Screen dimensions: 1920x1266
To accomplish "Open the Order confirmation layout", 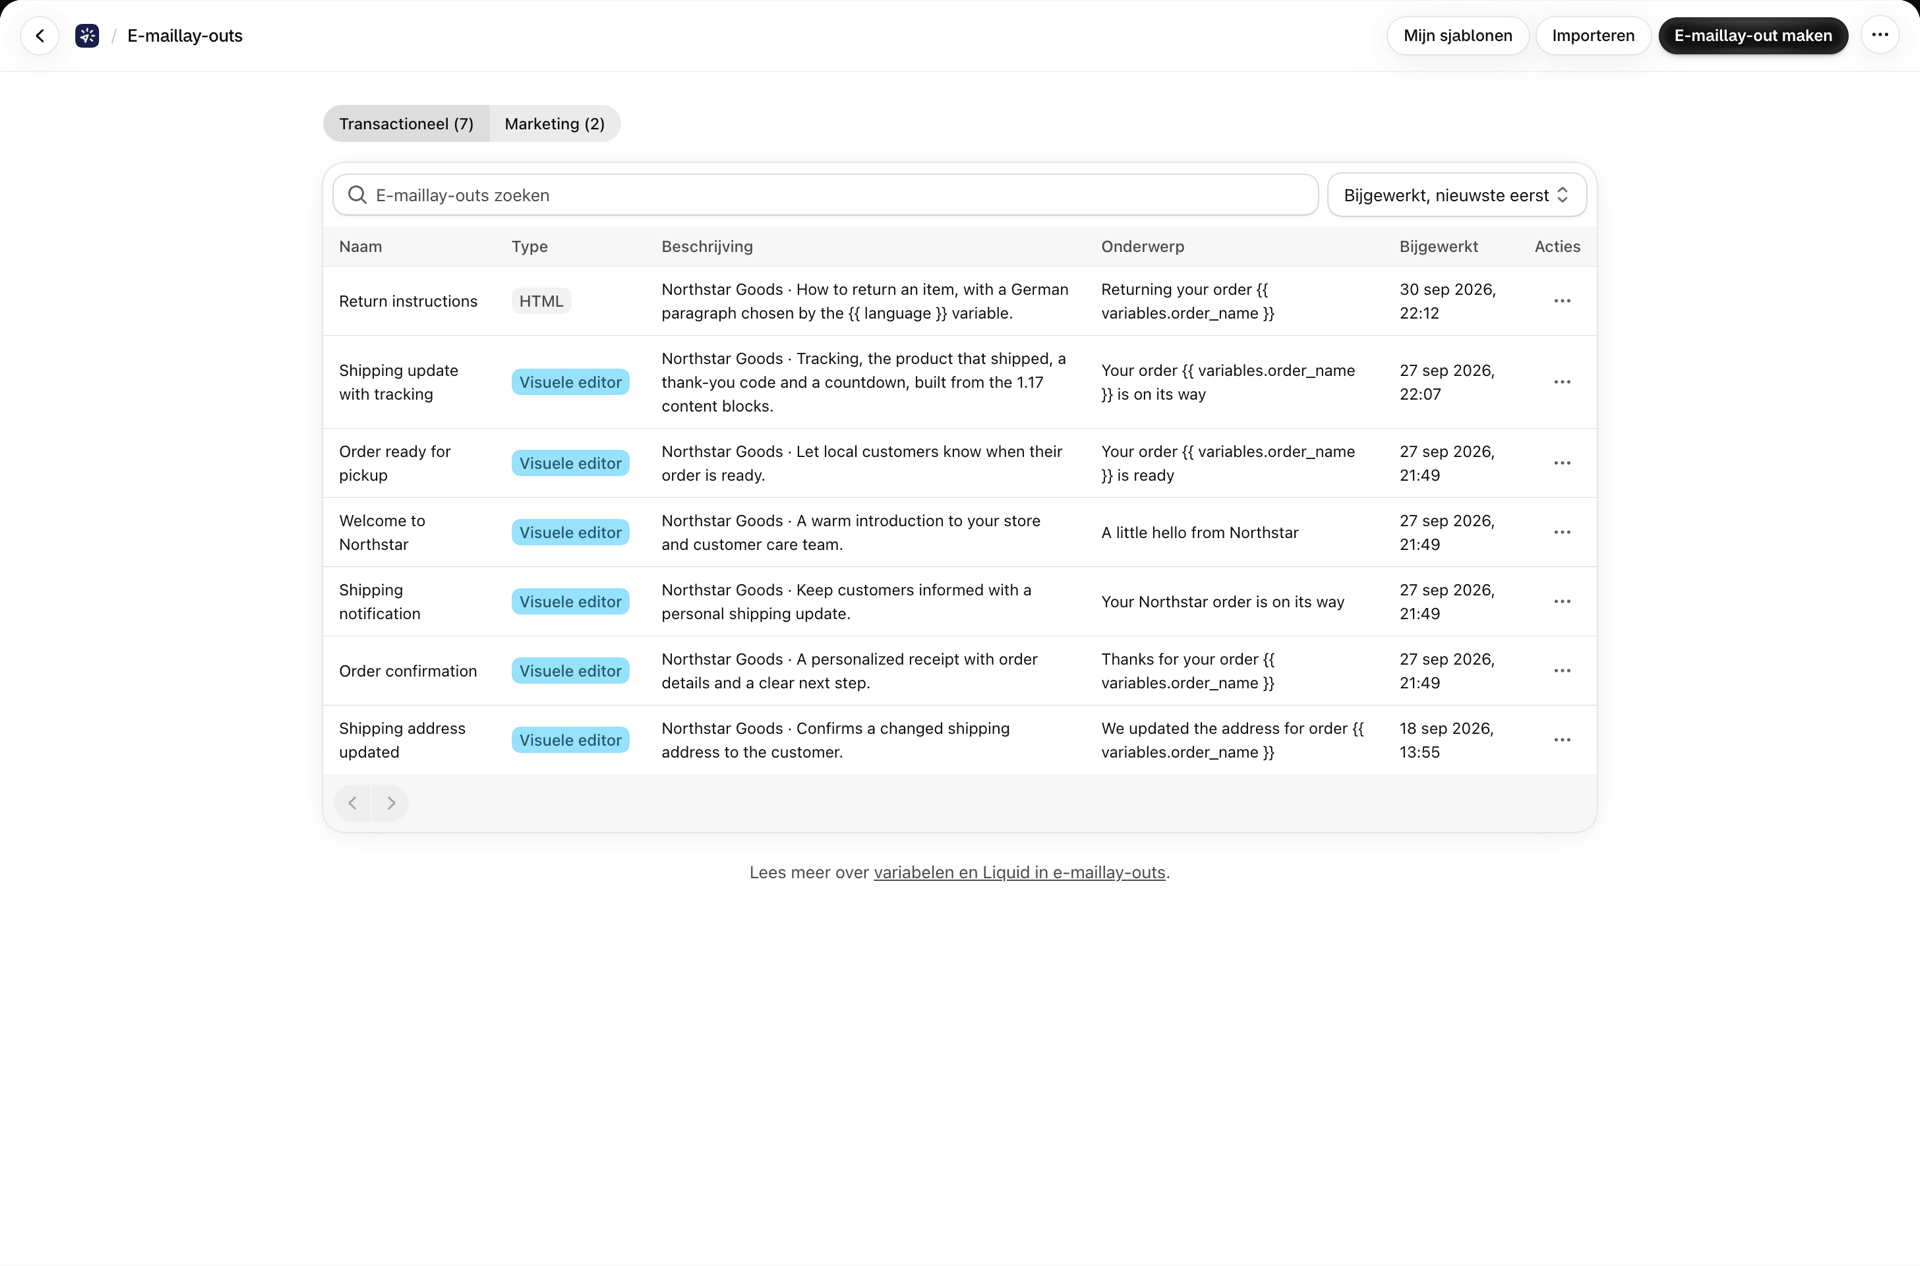I will point(408,671).
